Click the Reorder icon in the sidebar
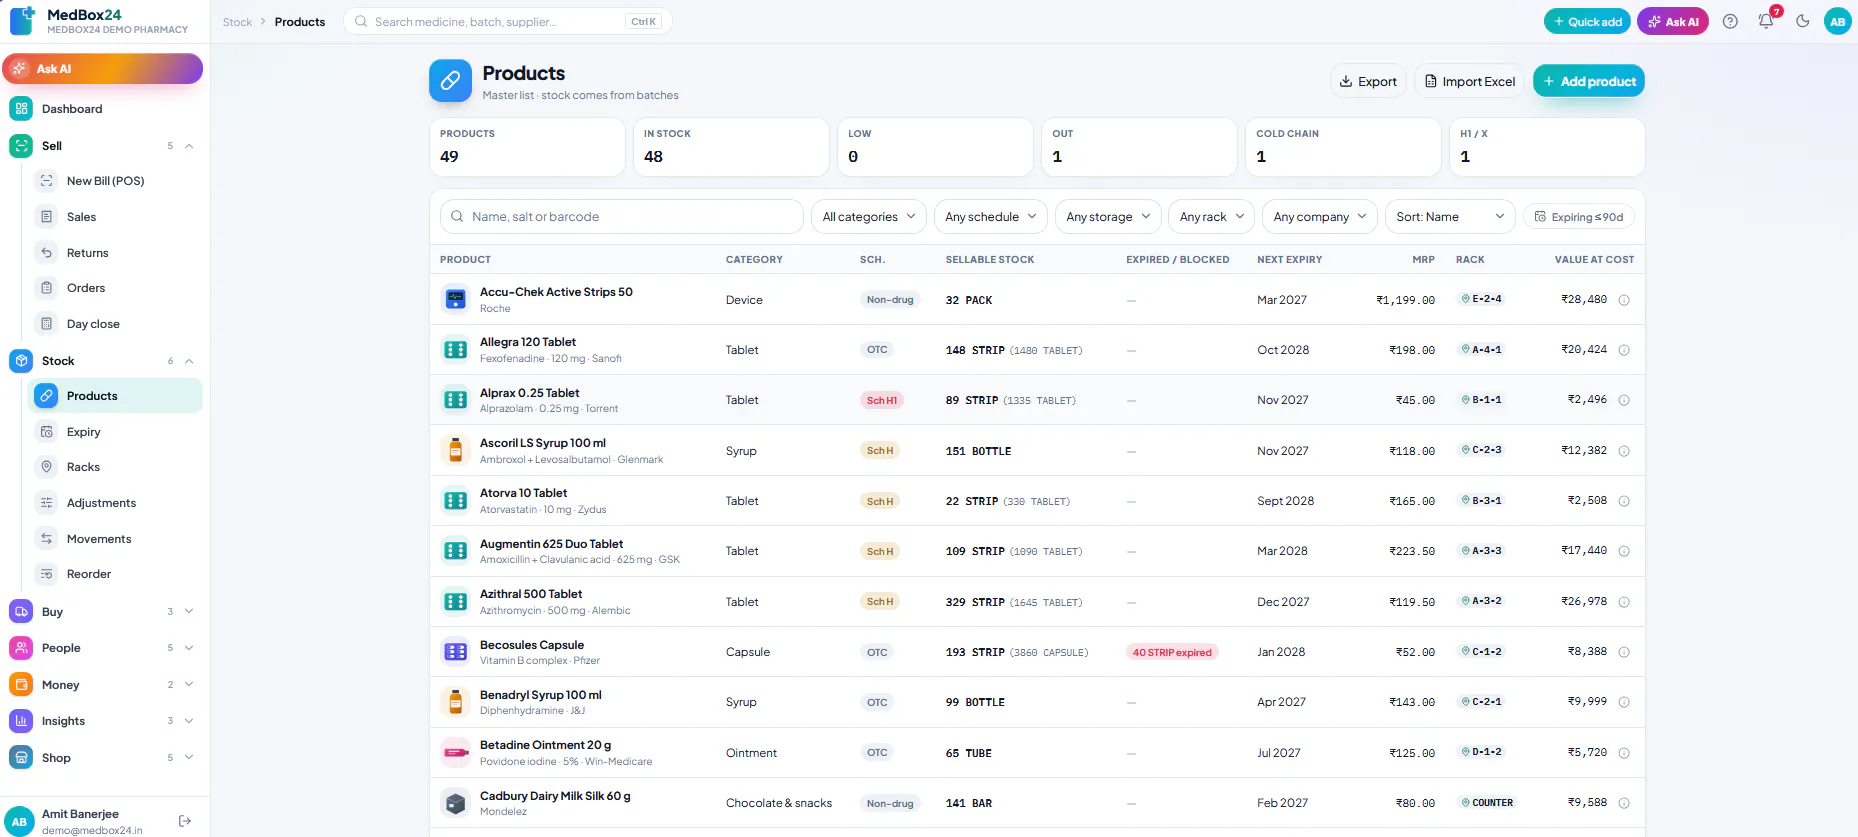Image resolution: width=1858 pixels, height=837 pixels. (x=46, y=574)
